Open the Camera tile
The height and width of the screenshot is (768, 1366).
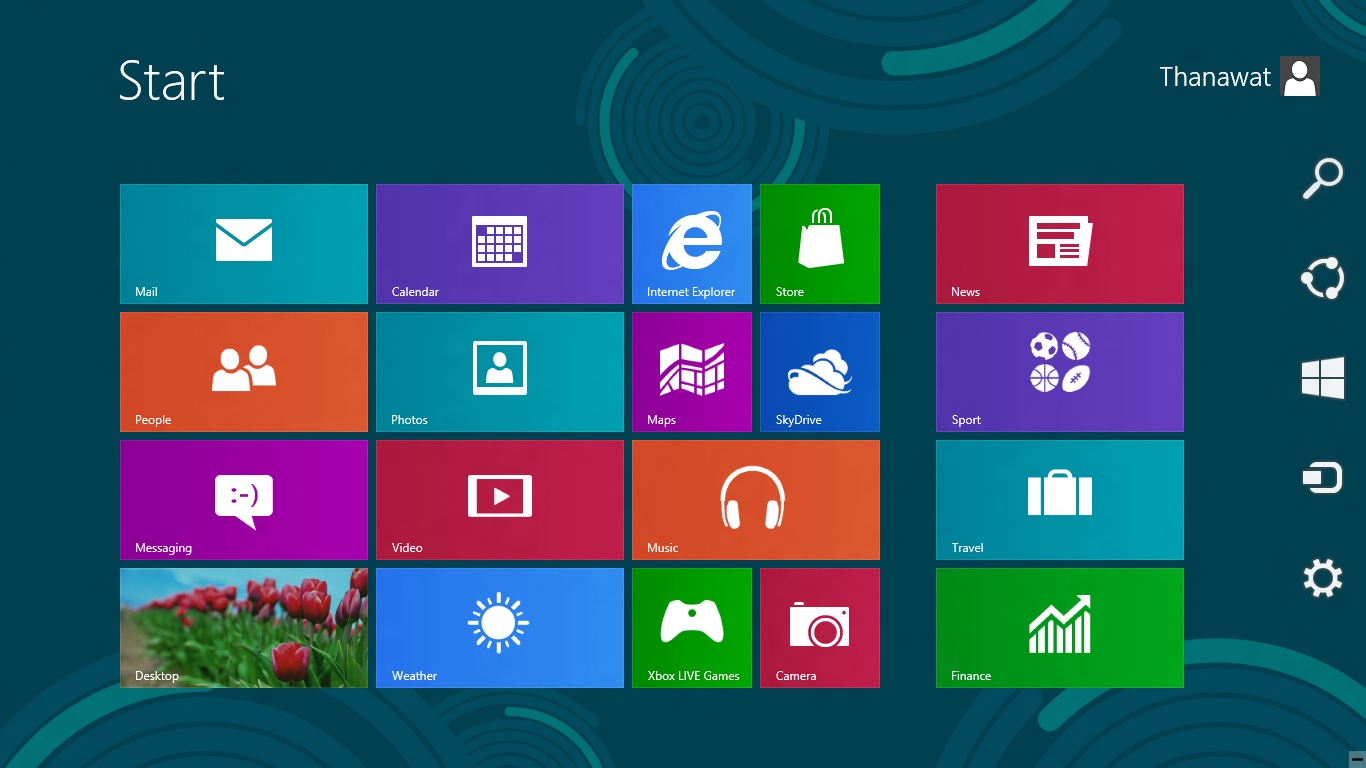820,628
